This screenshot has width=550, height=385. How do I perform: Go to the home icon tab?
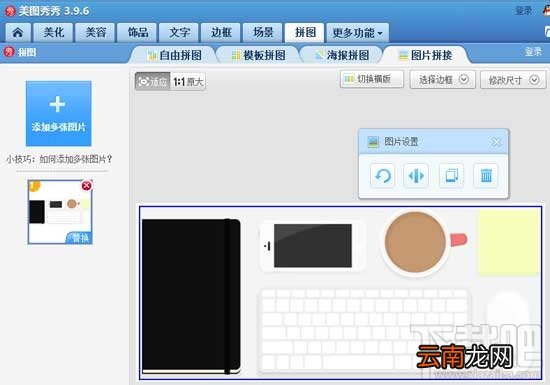click(18, 33)
